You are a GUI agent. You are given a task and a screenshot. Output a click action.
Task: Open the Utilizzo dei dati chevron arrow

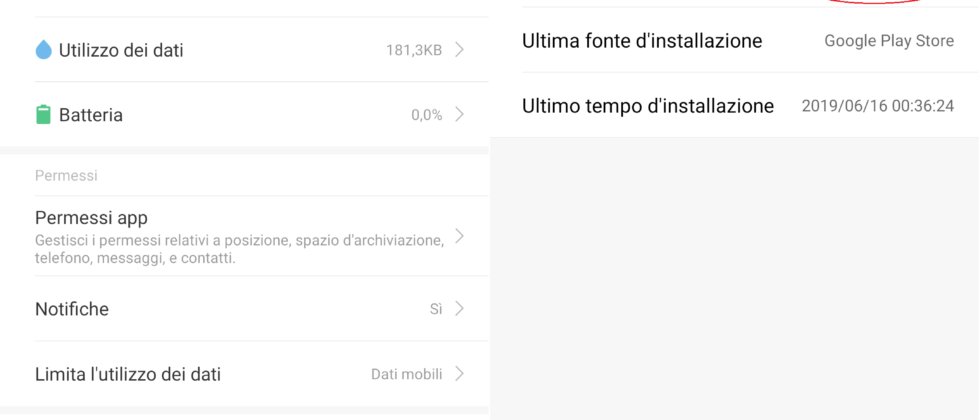(x=459, y=50)
